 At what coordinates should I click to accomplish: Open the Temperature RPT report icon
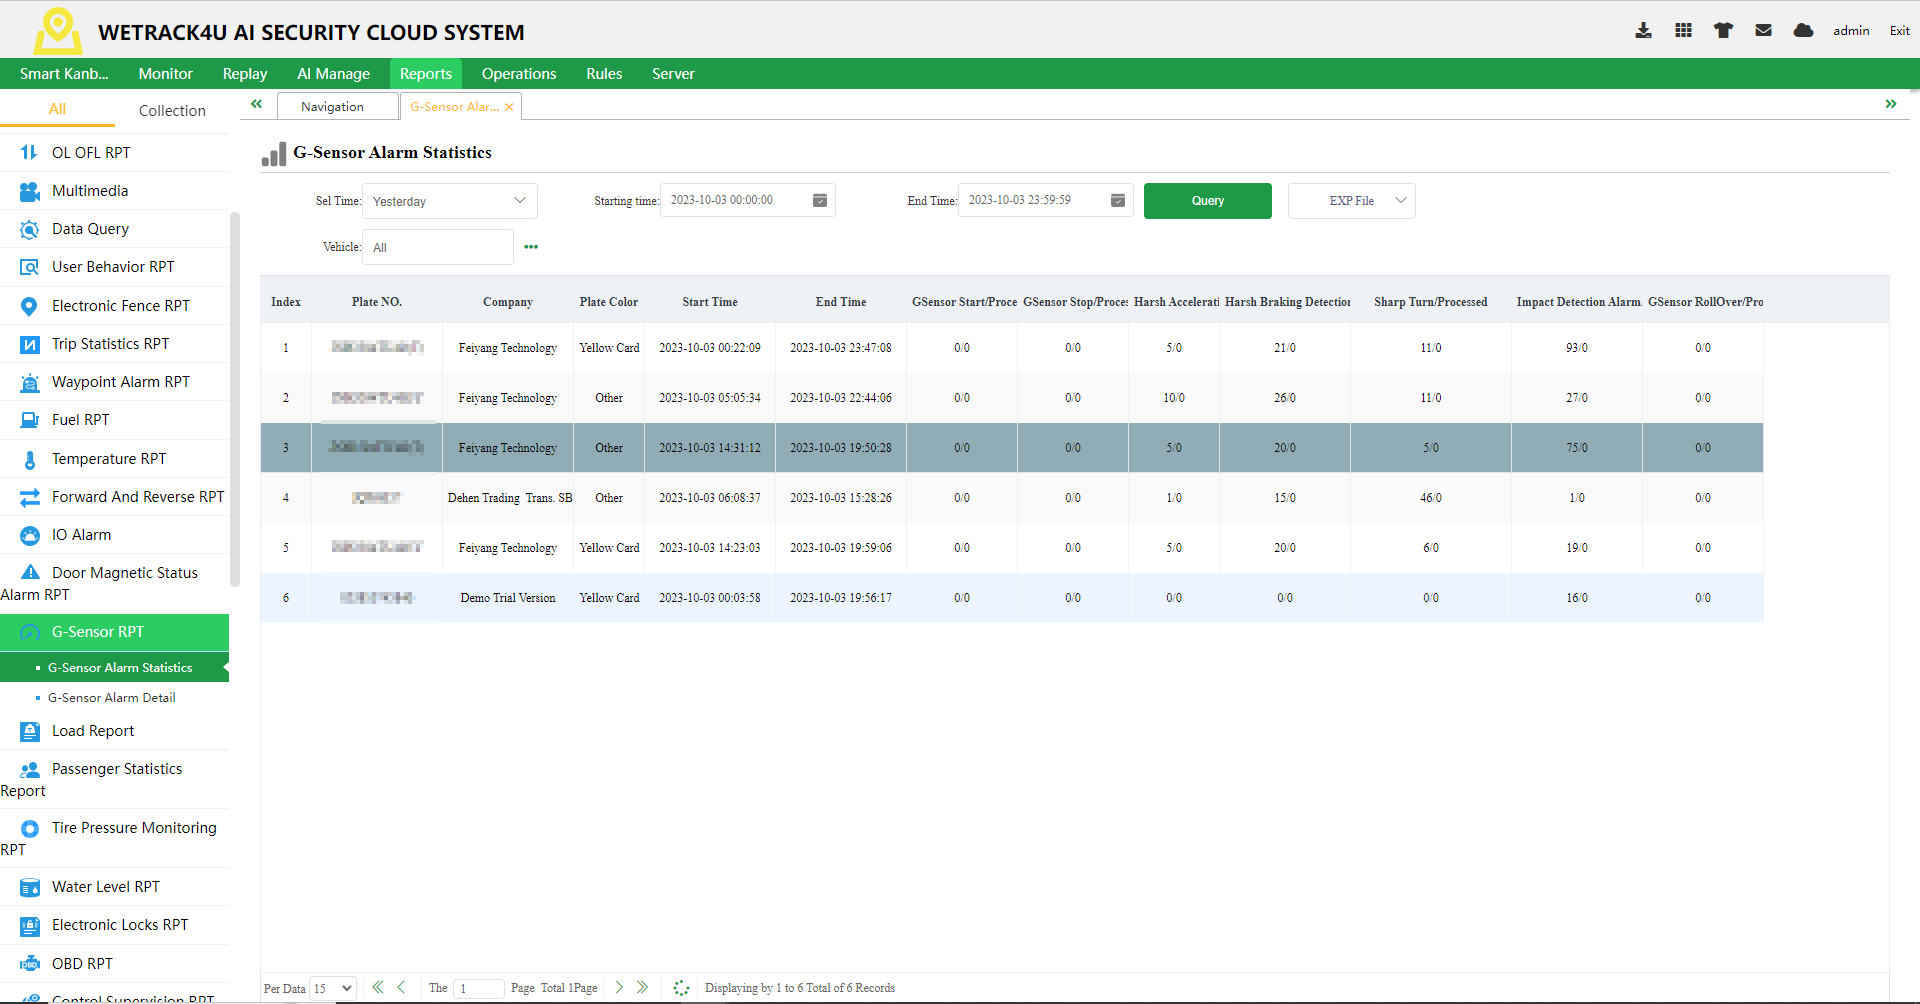point(29,458)
